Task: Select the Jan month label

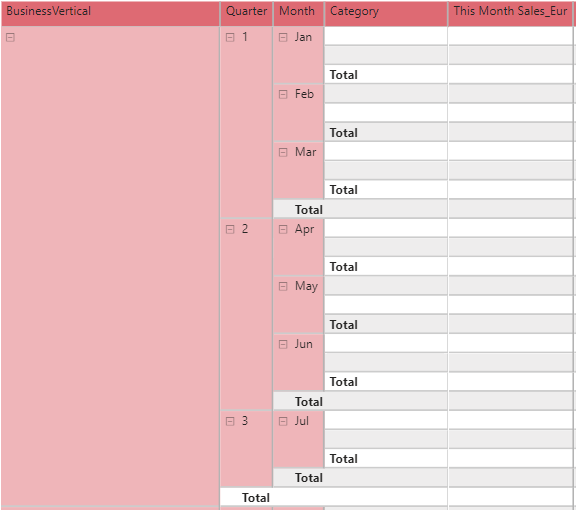Action: pos(303,37)
